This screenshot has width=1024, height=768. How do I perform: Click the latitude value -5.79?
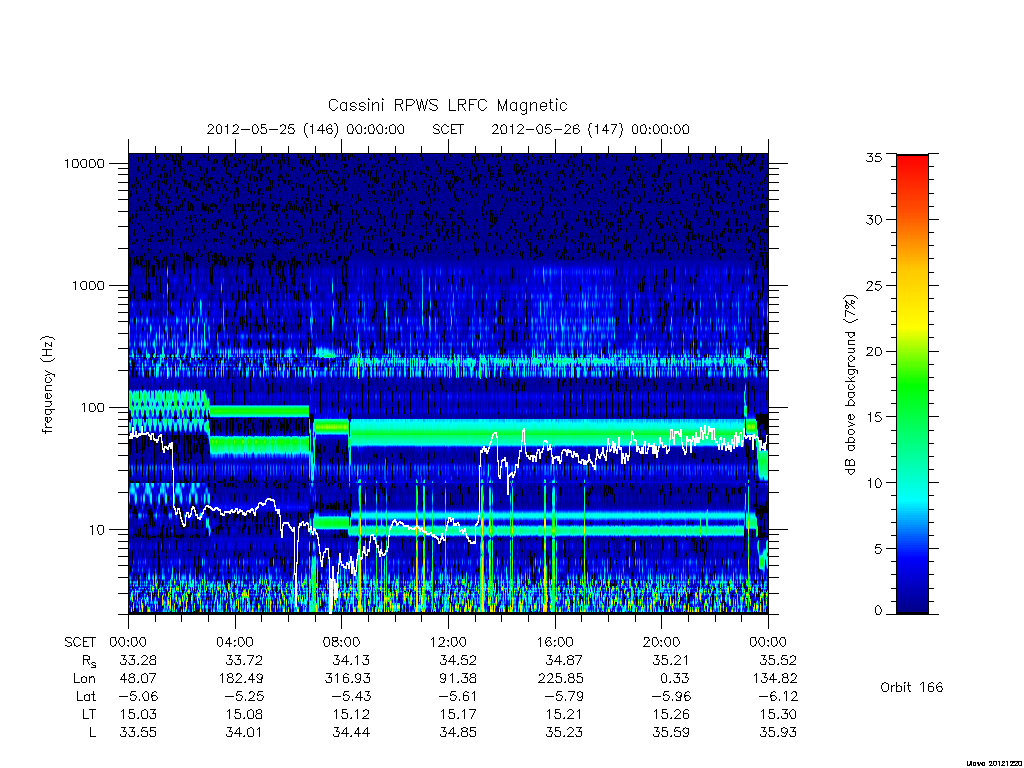[x=564, y=697]
